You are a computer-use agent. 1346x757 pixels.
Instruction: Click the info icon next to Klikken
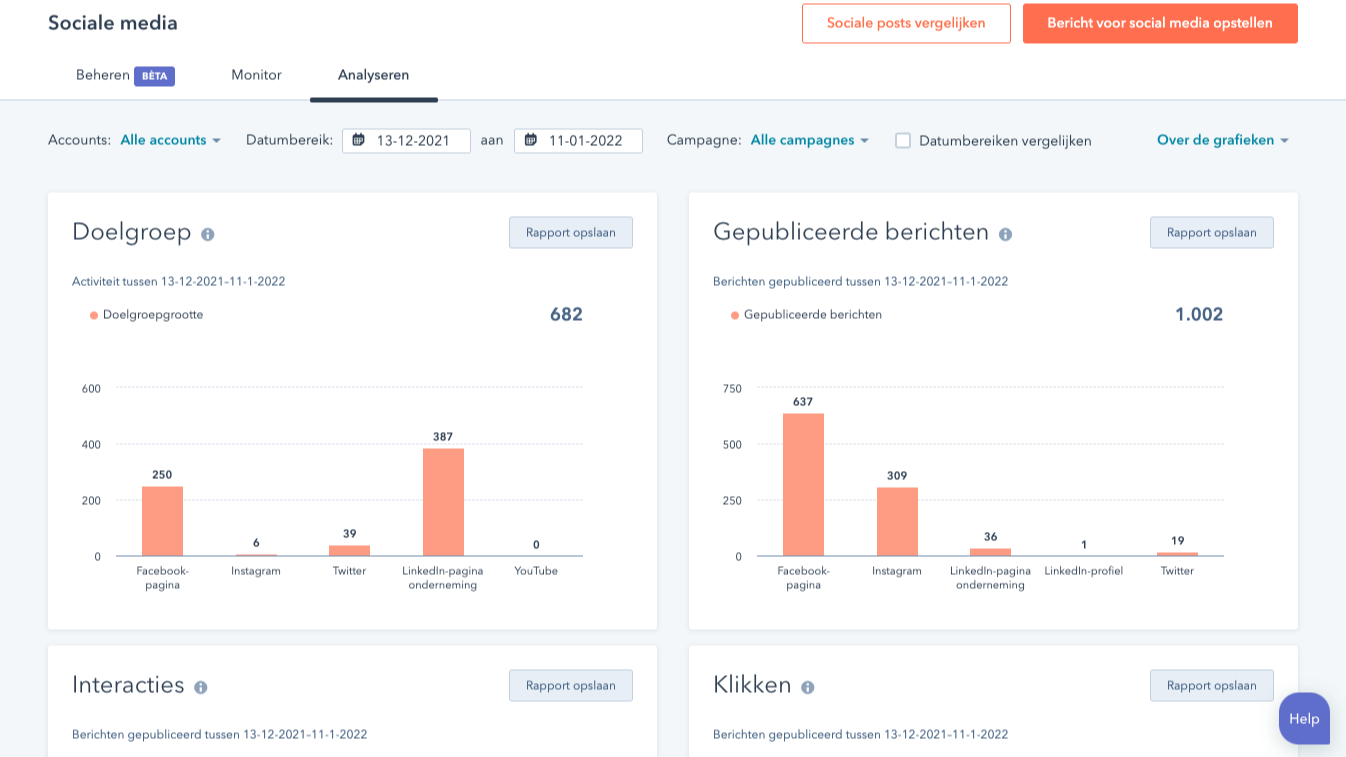pyautogui.click(x=807, y=685)
